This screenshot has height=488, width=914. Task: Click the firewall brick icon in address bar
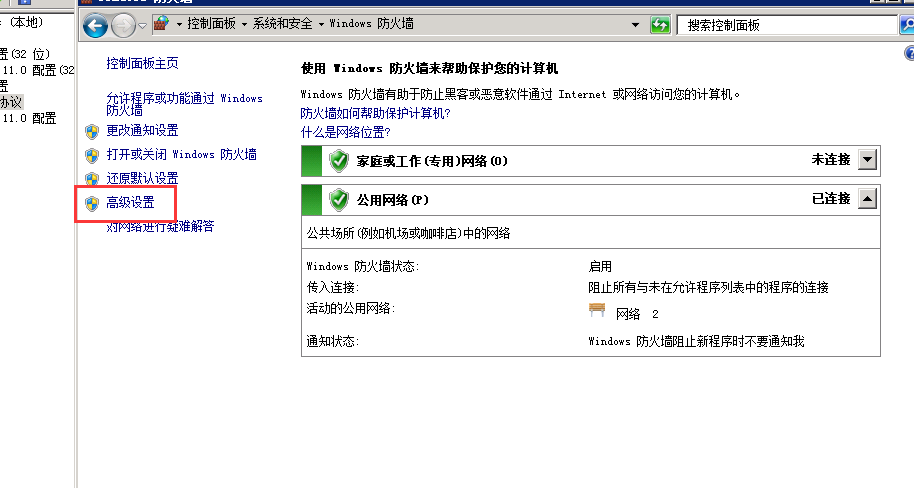click(161, 23)
